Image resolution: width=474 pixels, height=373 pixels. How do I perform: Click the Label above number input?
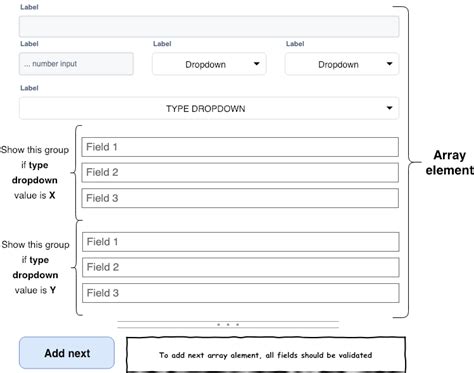[x=29, y=44]
